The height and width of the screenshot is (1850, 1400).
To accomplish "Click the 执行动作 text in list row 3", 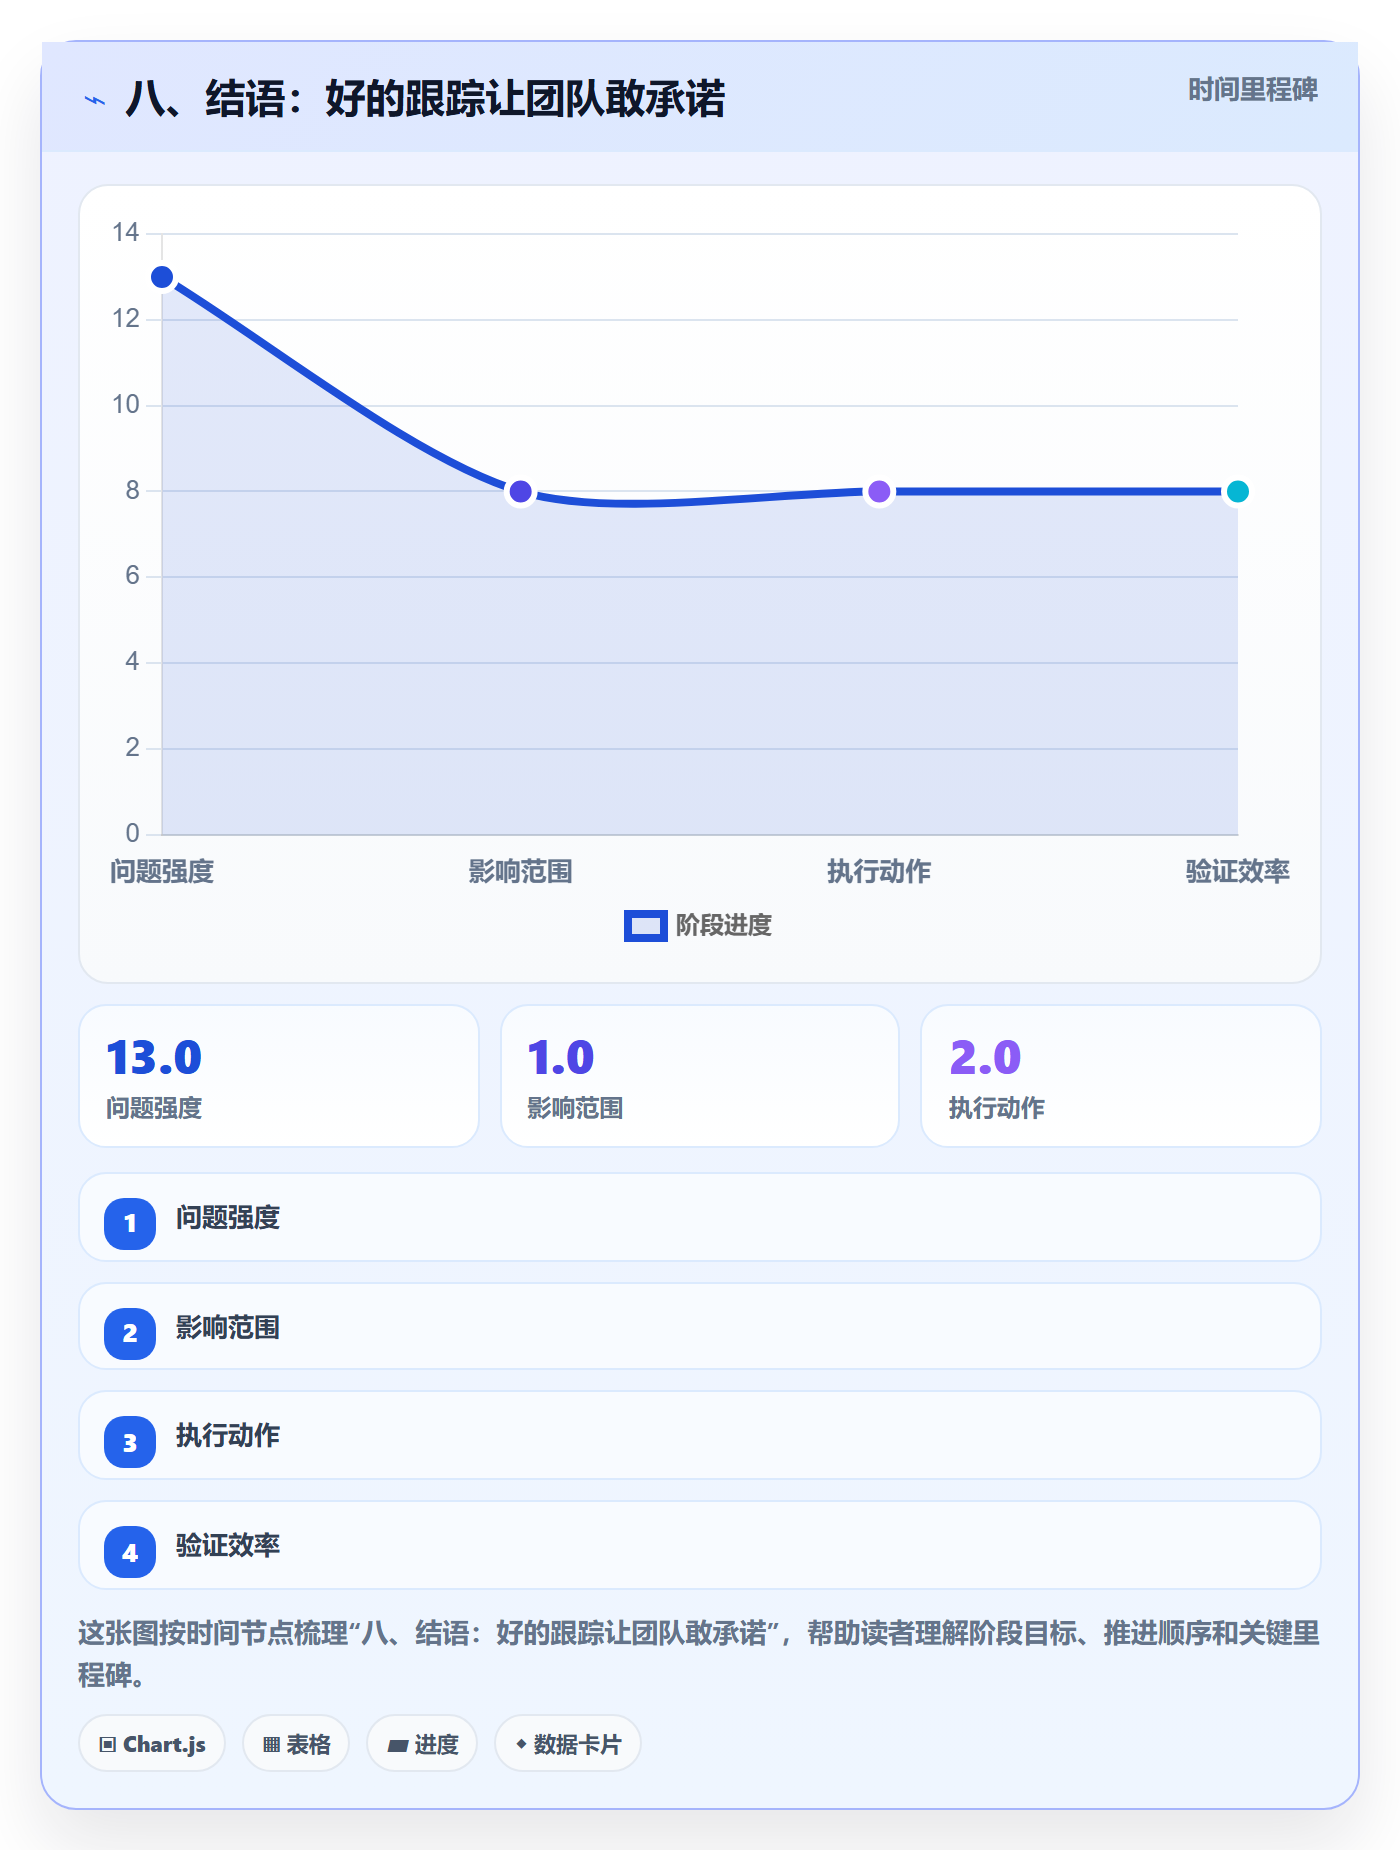I will pyautogui.click(x=228, y=1436).
